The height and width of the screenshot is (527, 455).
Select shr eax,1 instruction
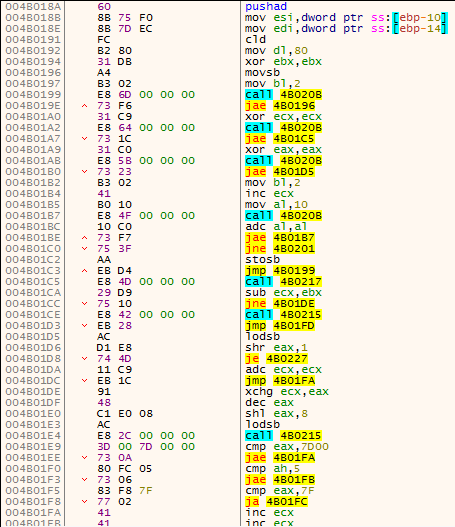276,348
